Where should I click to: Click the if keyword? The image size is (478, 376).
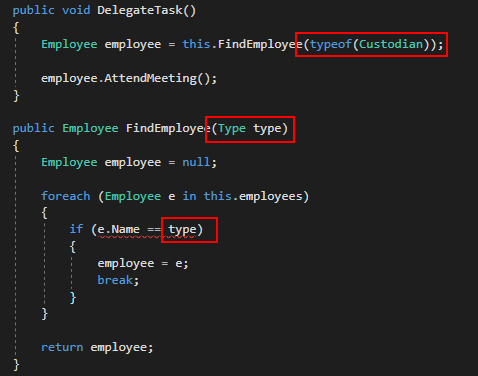click(x=76, y=229)
